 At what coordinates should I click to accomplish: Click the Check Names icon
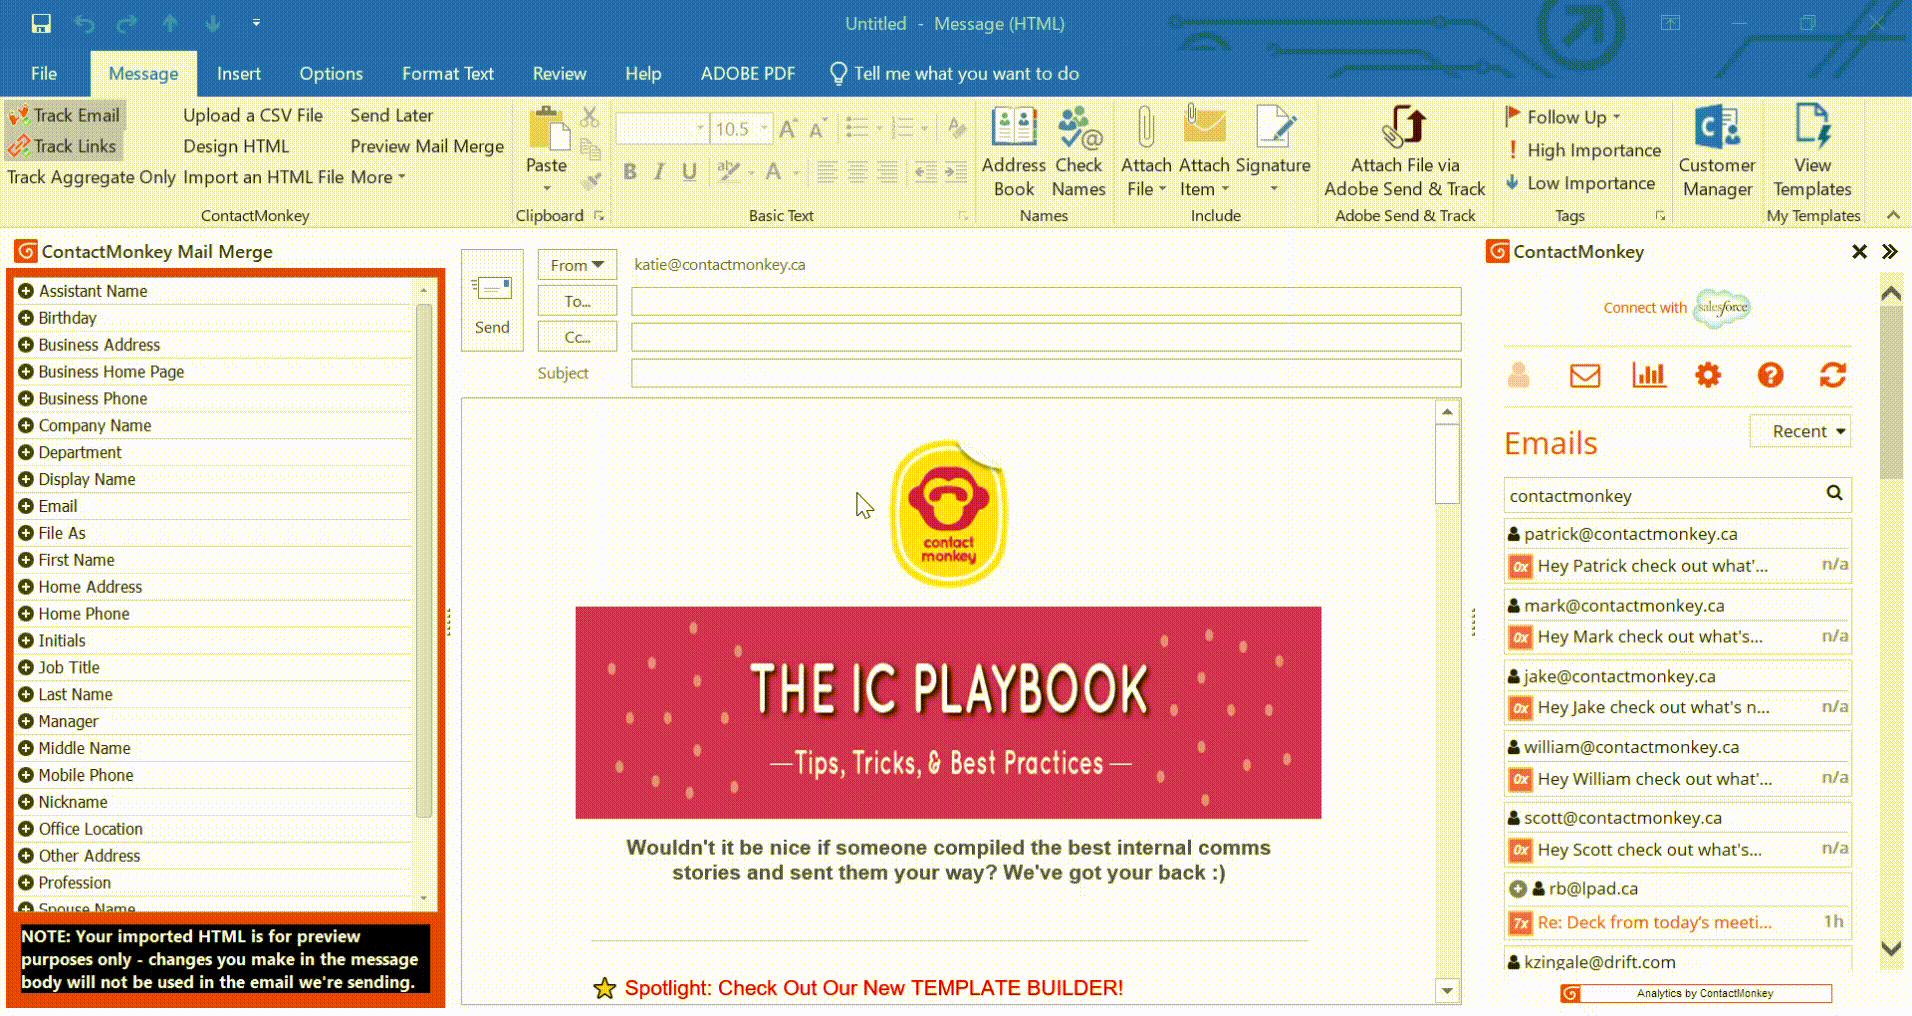click(1079, 128)
